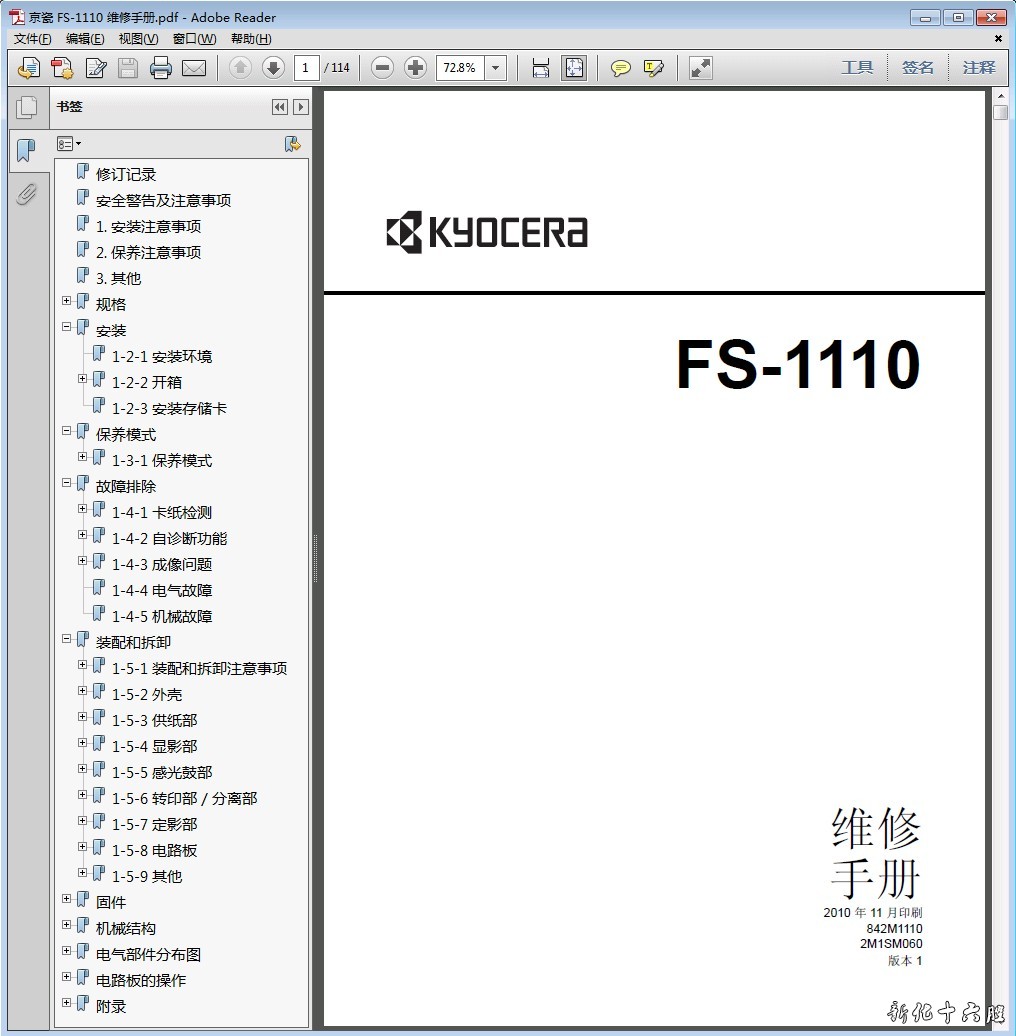Image resolution: width=1016 pixels, height=1036 pixels.
Task: Toggle read mode full-screen icon
Action: (x=701, y=68)
